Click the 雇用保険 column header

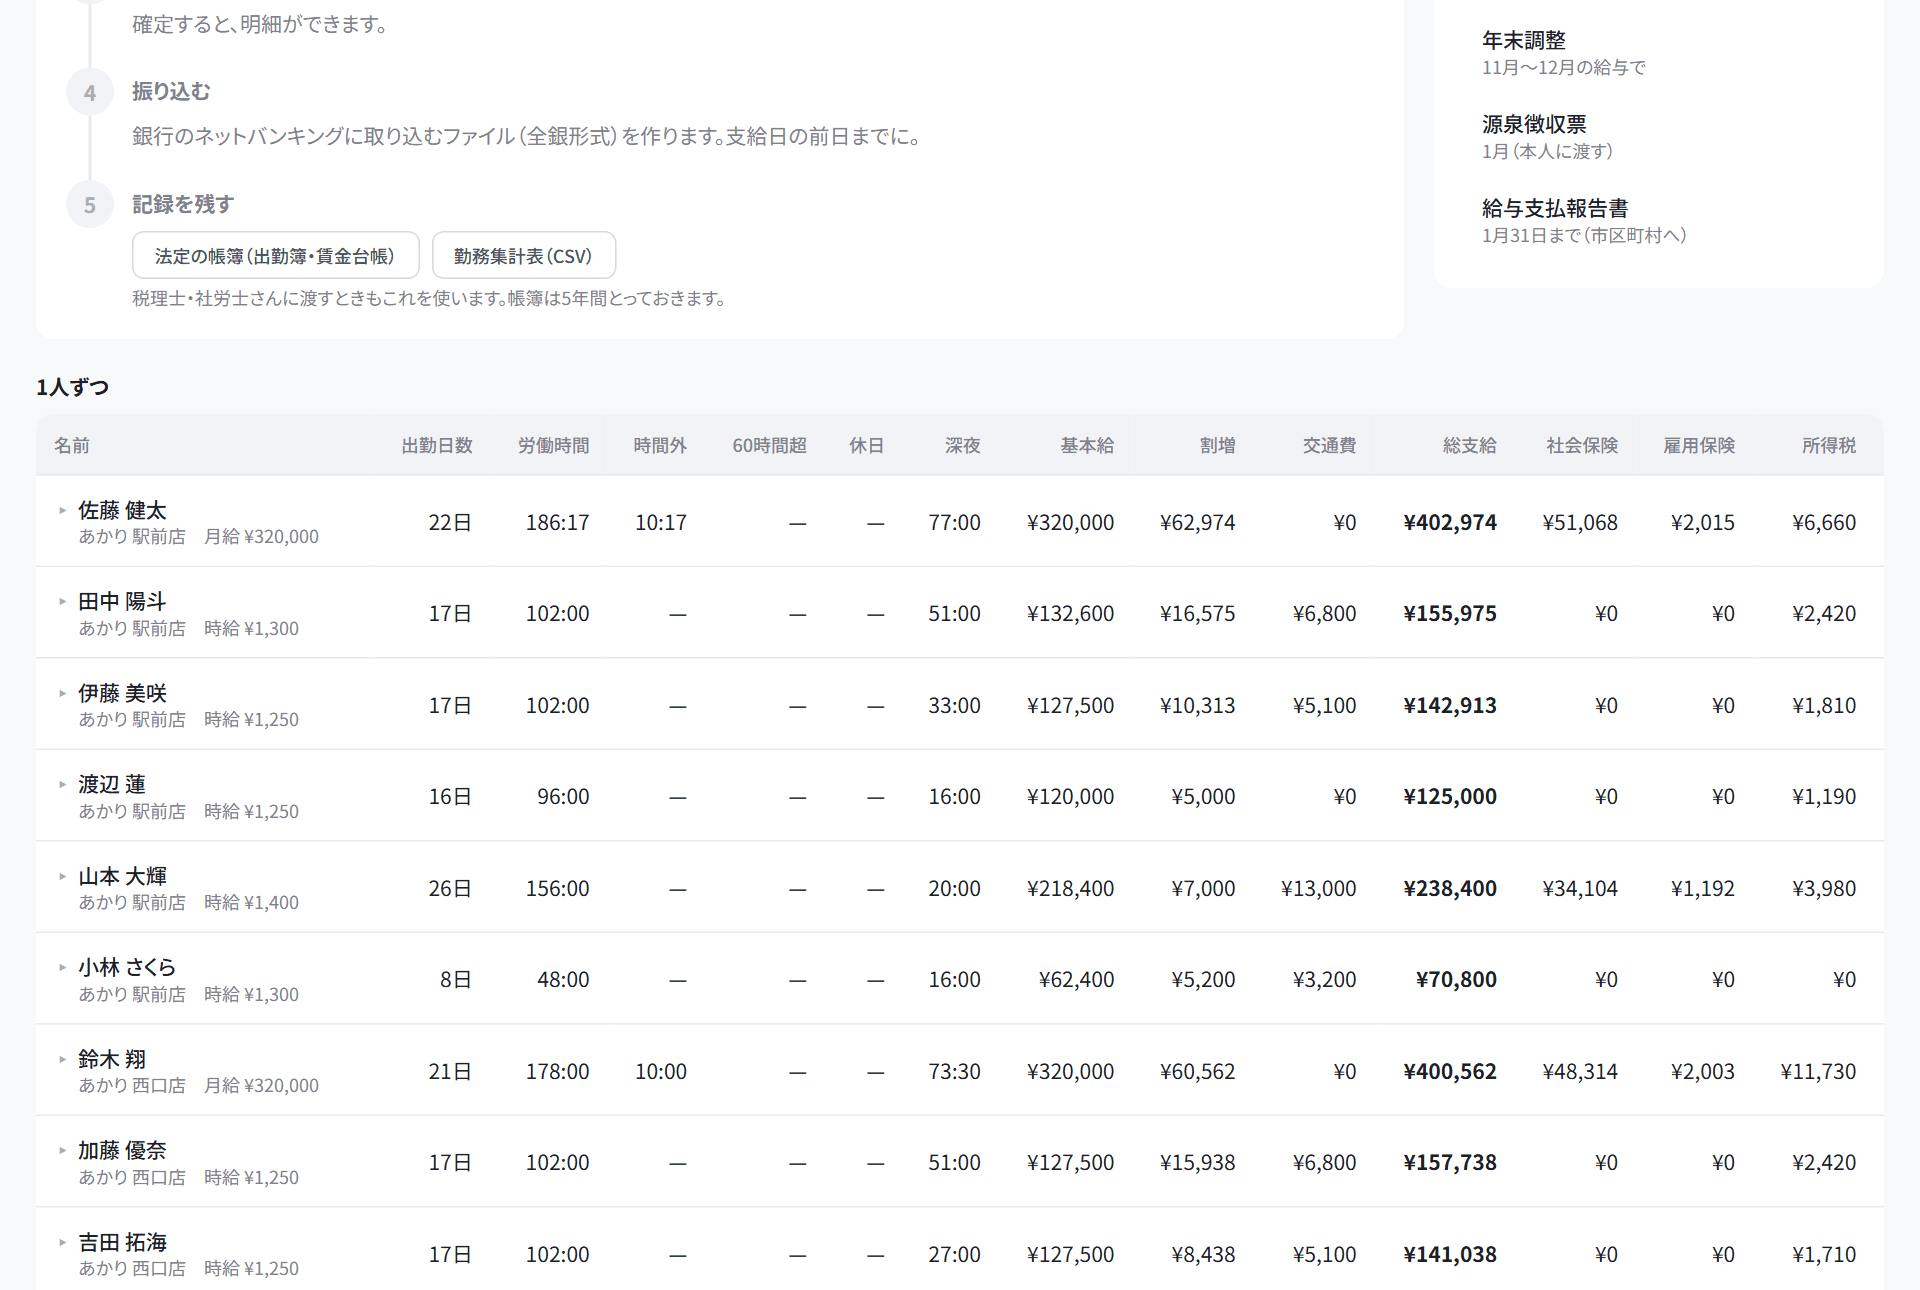click(1699, 445)
